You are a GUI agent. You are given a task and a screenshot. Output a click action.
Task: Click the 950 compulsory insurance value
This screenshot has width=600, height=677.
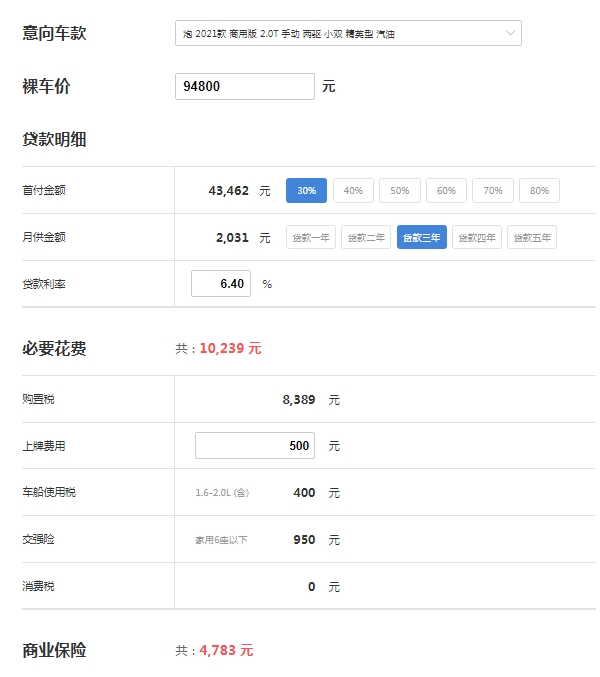click(x=304, y=539)
